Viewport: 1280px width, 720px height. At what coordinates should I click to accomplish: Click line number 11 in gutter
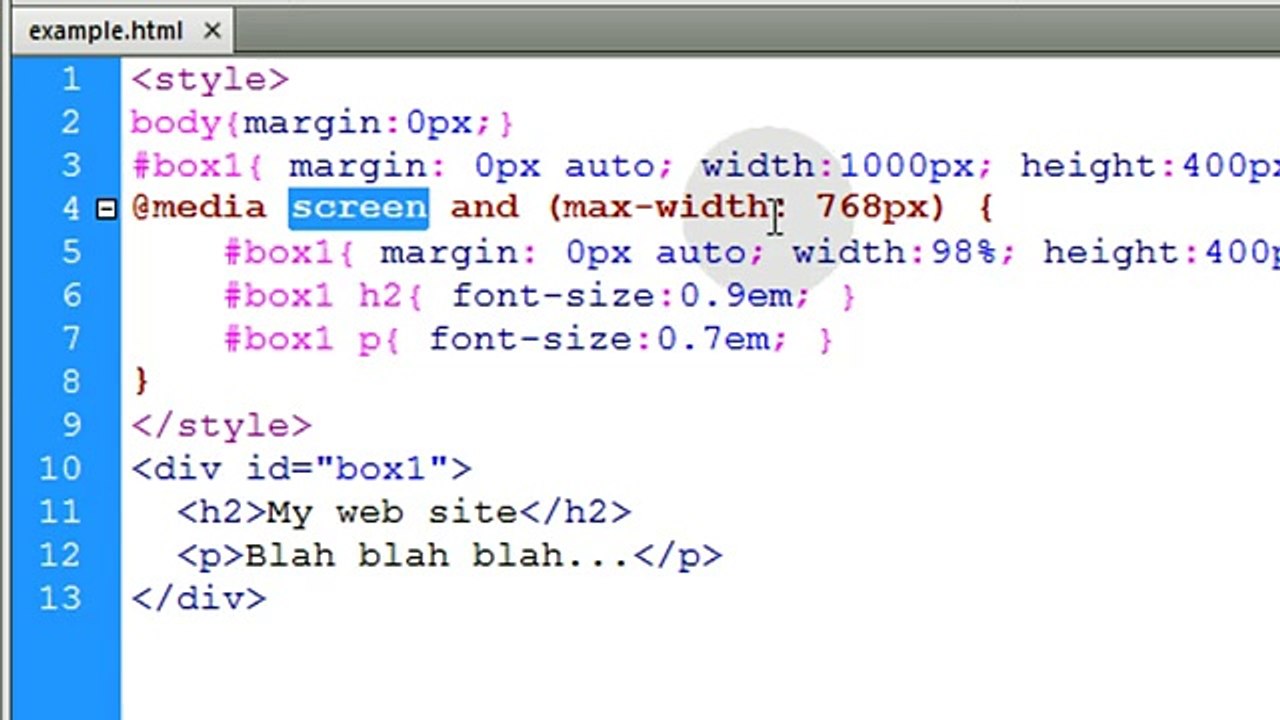click(59, 512)
